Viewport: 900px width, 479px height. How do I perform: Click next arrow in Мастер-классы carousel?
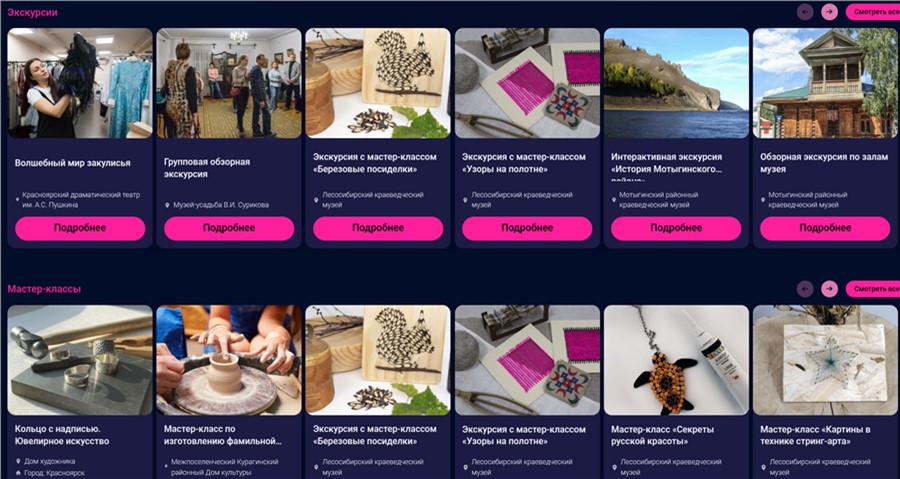click(x=829, y=289)
